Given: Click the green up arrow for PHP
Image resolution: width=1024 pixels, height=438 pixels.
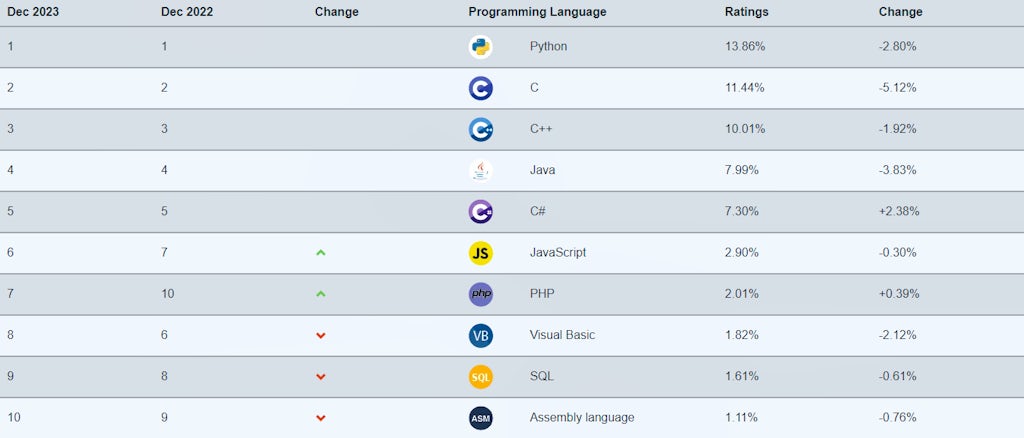Looking at the screenshot, I should [321, 294].
